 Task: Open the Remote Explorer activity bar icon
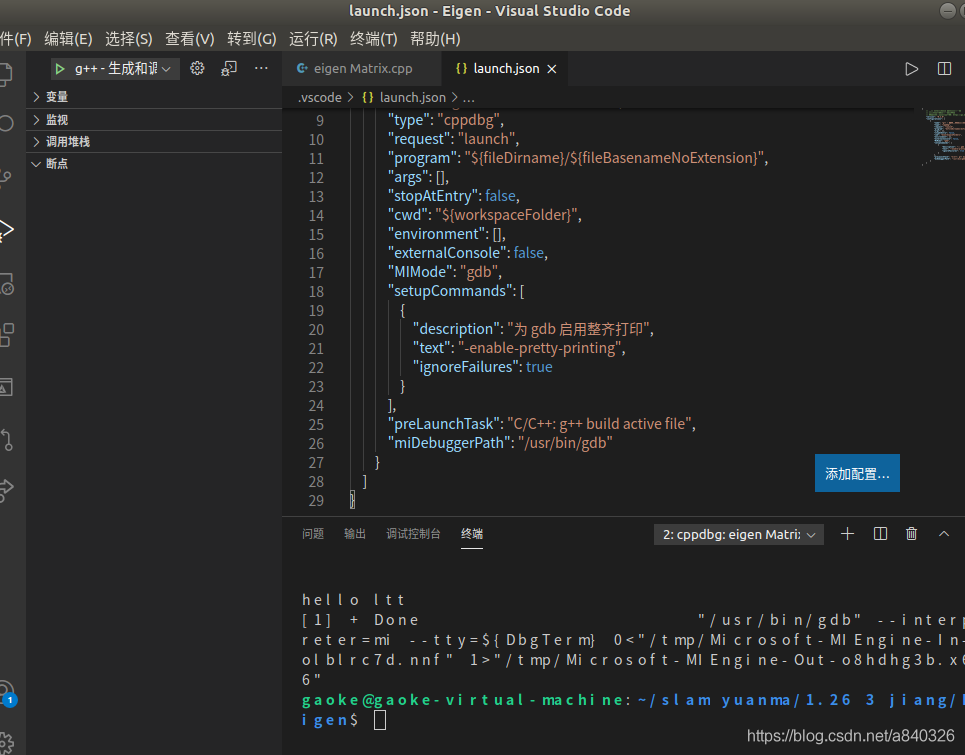tap(6, 284)
